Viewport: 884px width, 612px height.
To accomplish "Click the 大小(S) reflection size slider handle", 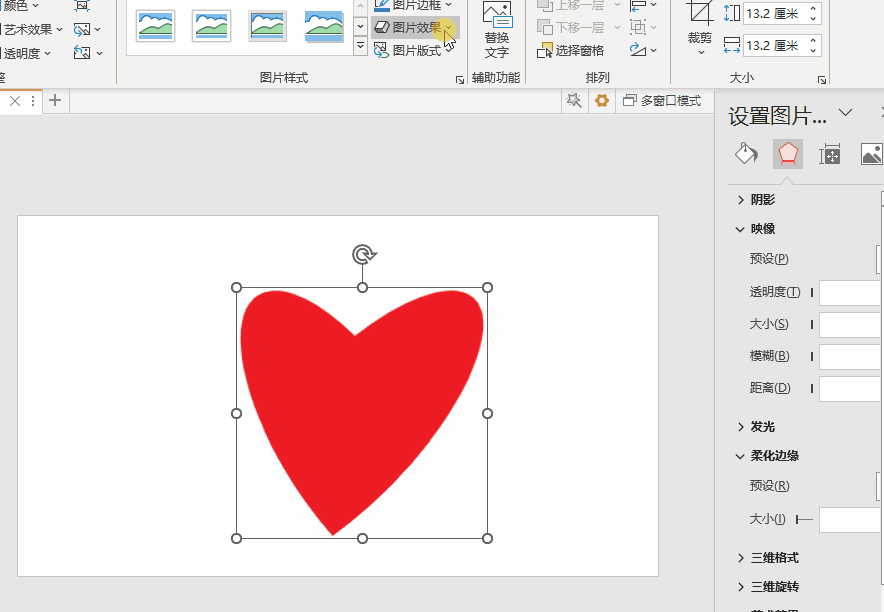I will tap(812, 325).
